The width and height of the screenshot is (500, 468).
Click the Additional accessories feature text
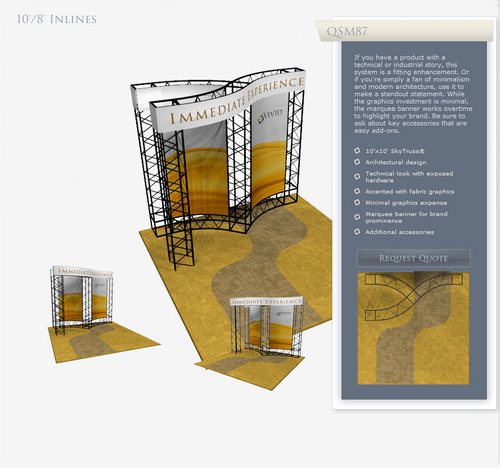pos(400,232)
